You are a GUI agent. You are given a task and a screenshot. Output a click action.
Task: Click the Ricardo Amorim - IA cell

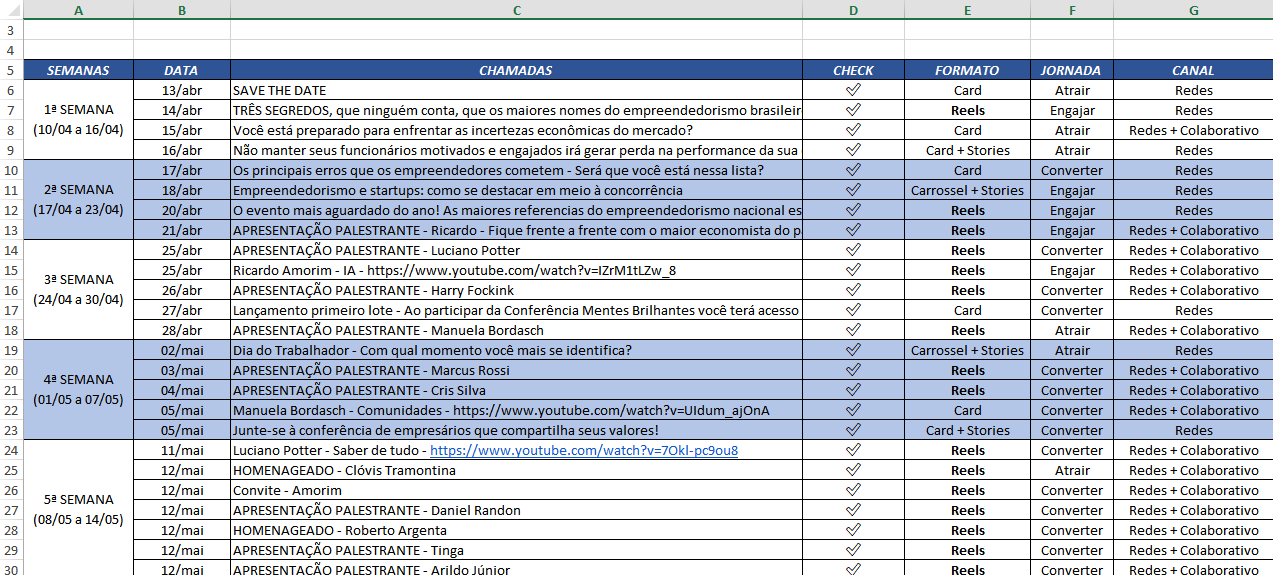[516, 270]
